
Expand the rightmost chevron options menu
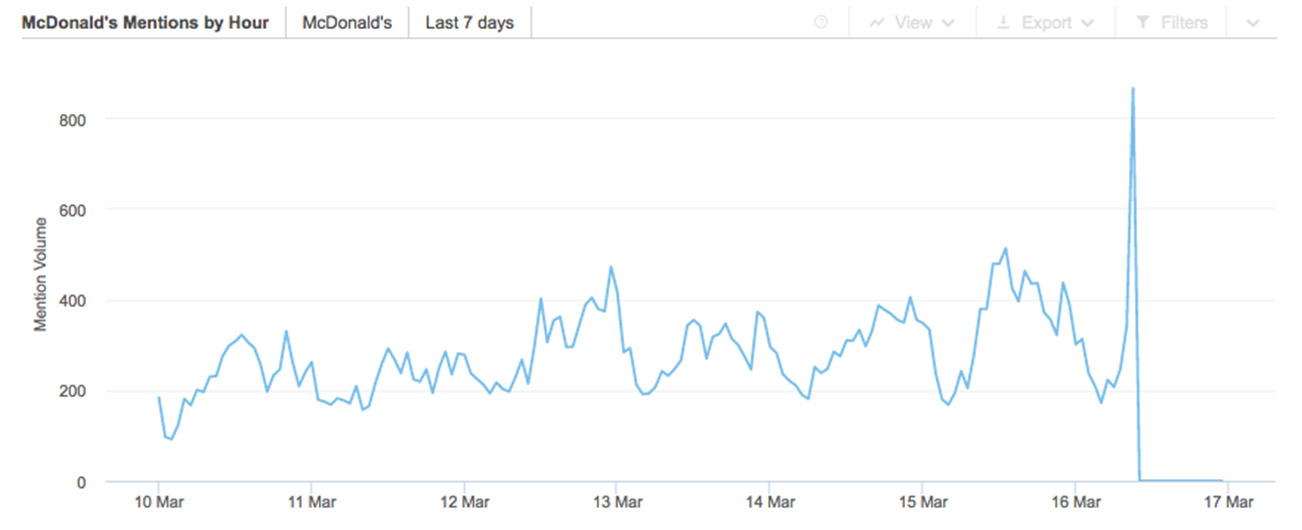1254,22
